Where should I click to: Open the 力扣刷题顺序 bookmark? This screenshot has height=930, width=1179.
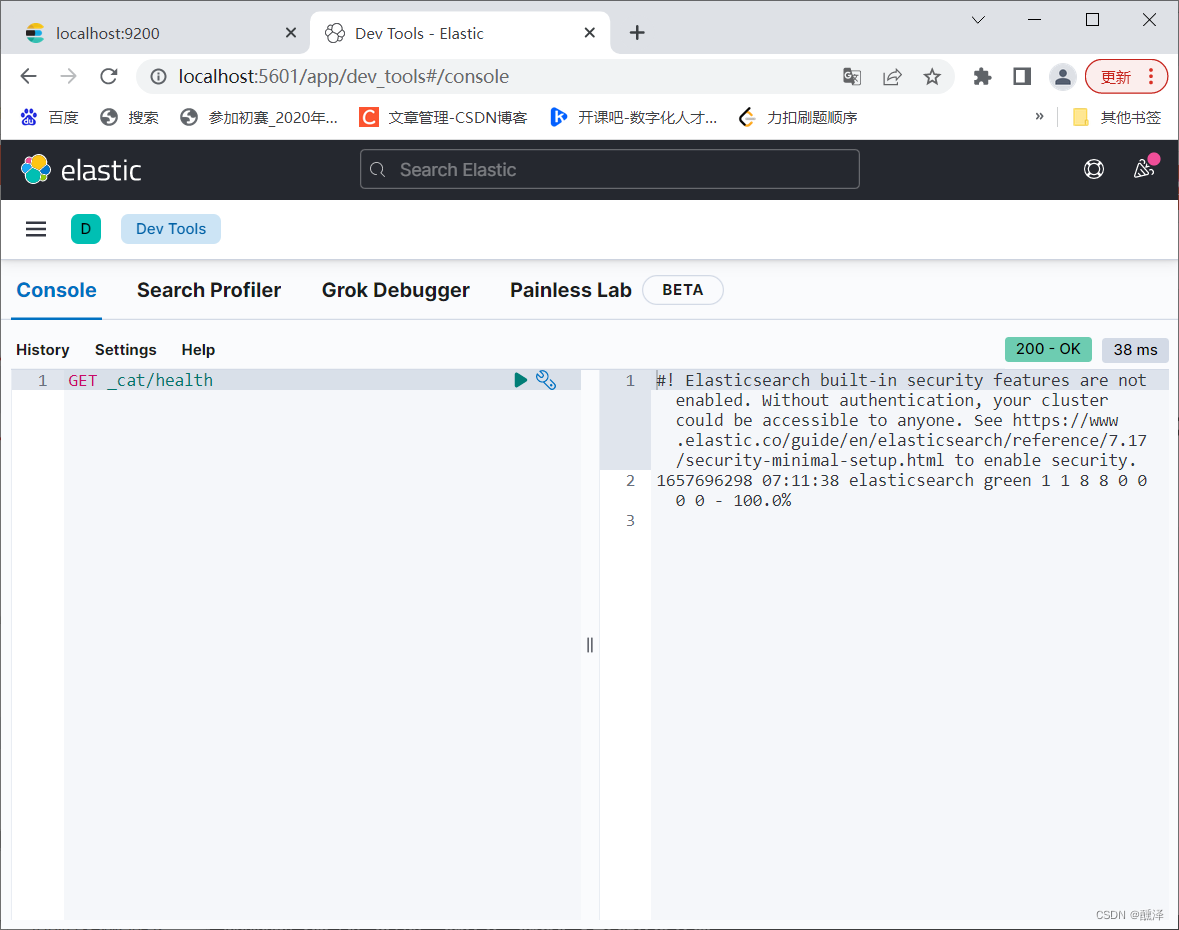[799, 117]
